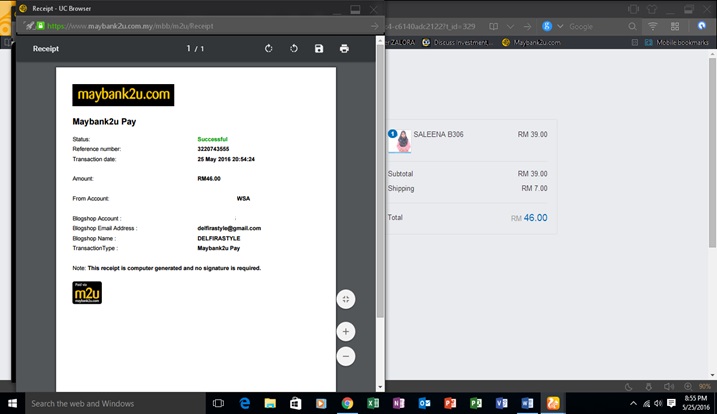Click the theme shirt icon in title bar
The image size is (717, 414).
click(x=652, y=9)
